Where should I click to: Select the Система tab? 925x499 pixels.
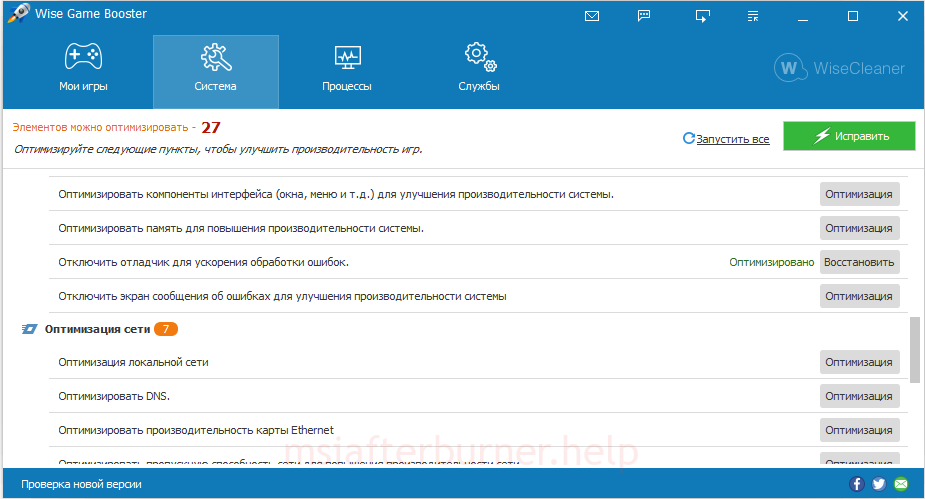215,70
